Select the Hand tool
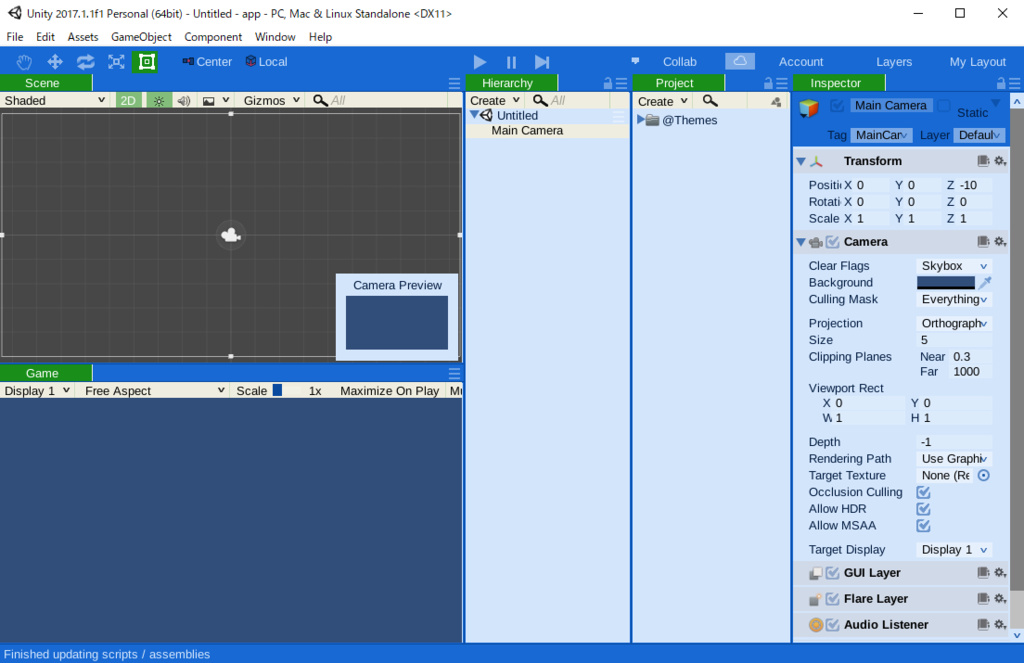 [24, 62]
